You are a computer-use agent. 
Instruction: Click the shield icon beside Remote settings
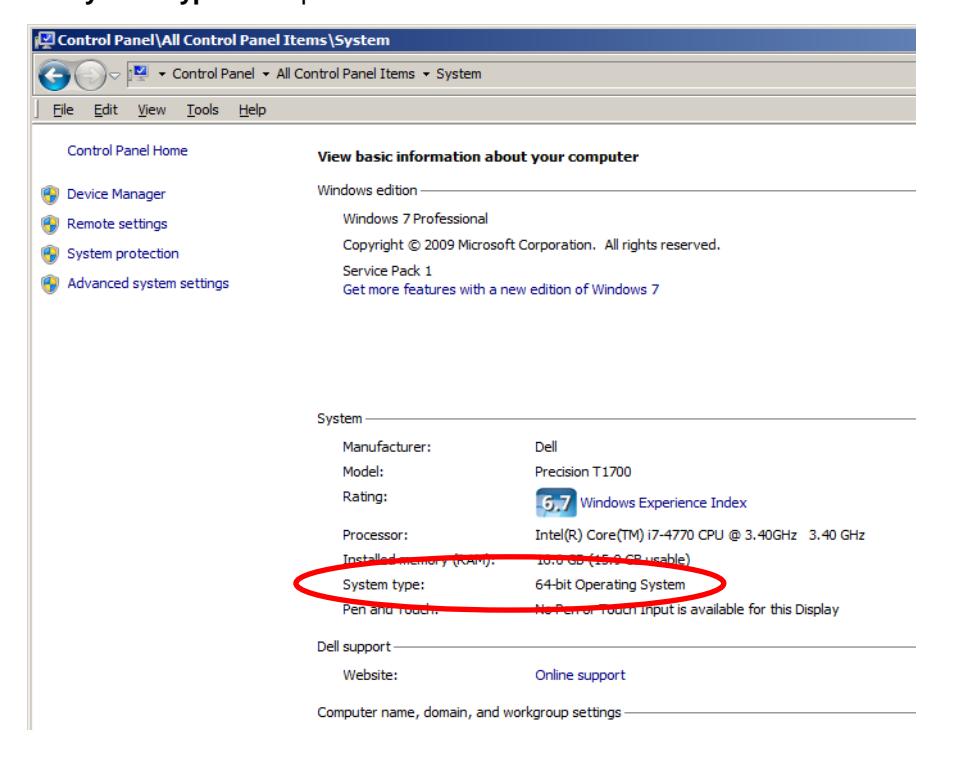pos(50,224)
